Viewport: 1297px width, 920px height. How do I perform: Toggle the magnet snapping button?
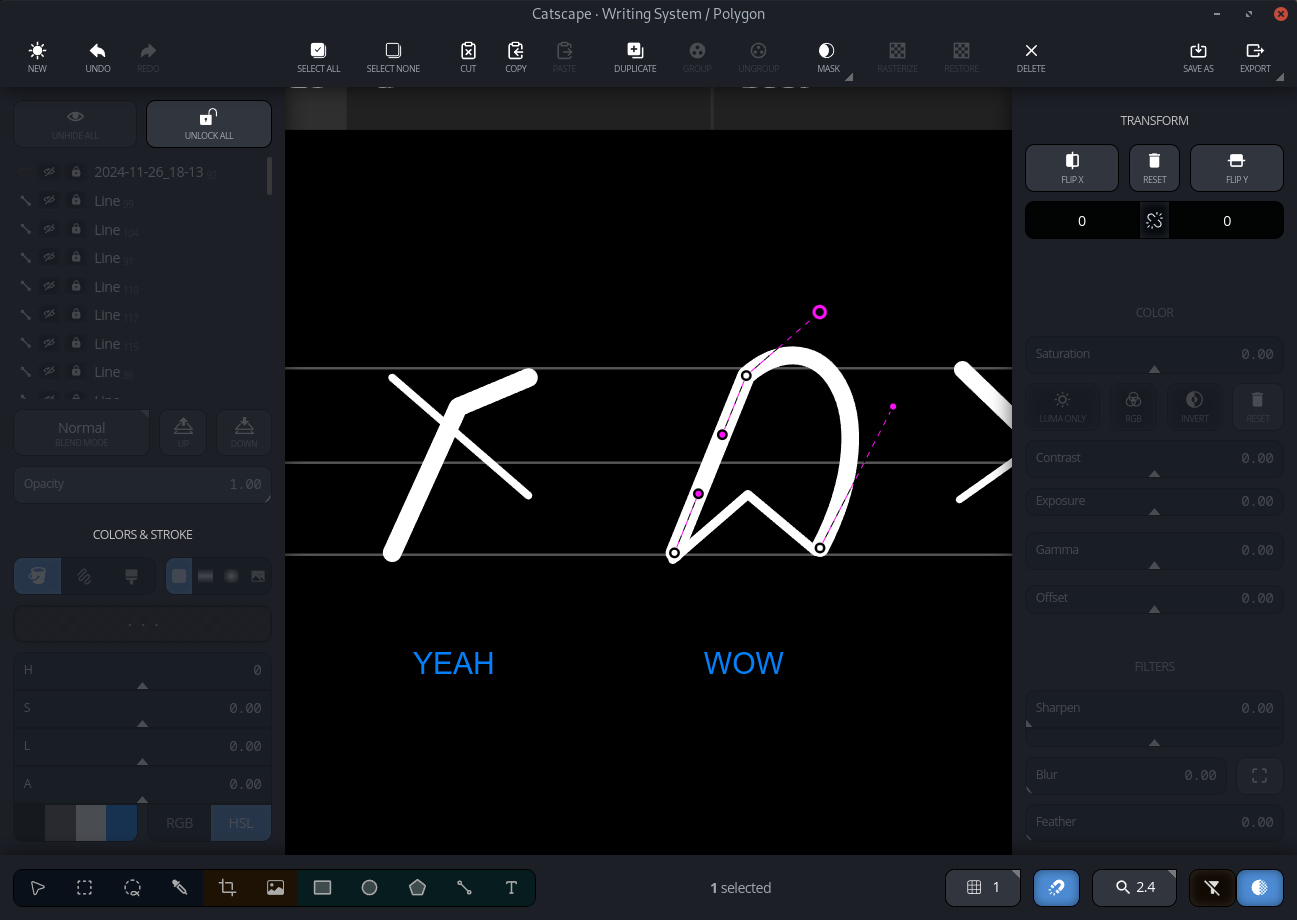click(1057, 887)
